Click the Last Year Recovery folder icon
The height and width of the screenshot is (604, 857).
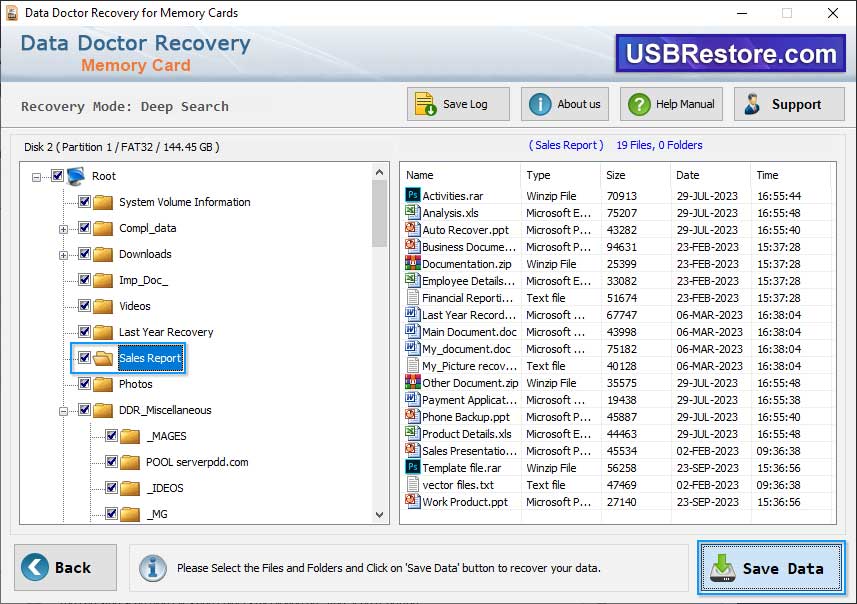tap(103, 332)
